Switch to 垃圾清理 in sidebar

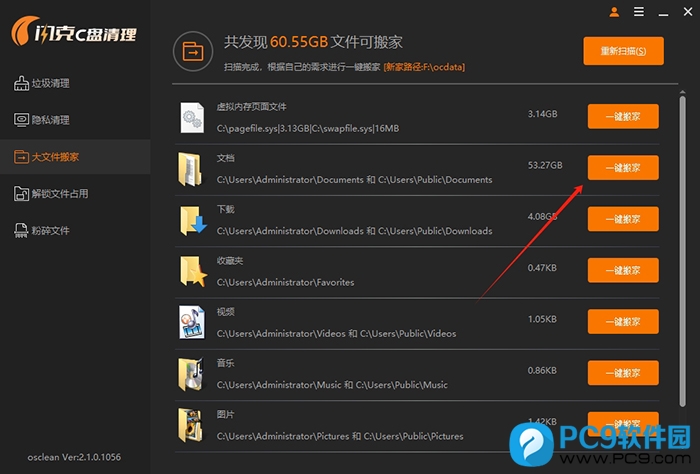pos(49,83)
